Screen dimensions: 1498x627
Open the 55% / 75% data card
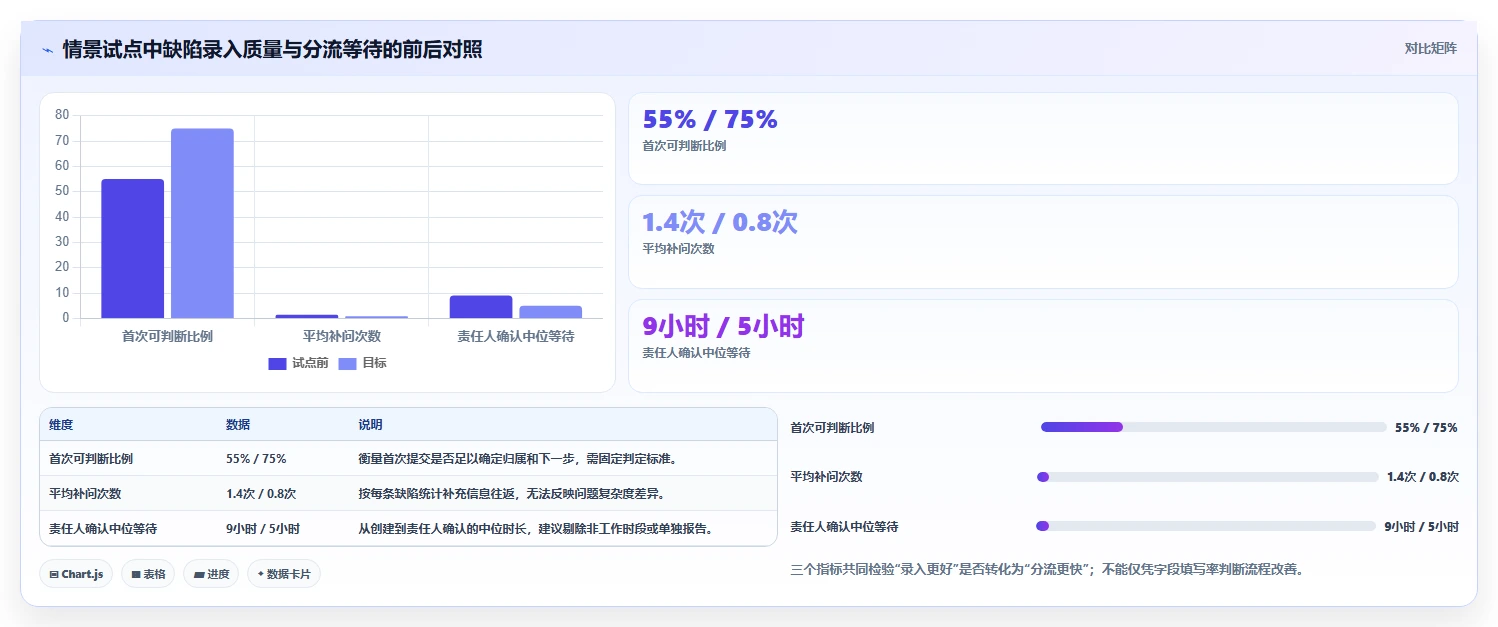tap(1043, 139)
